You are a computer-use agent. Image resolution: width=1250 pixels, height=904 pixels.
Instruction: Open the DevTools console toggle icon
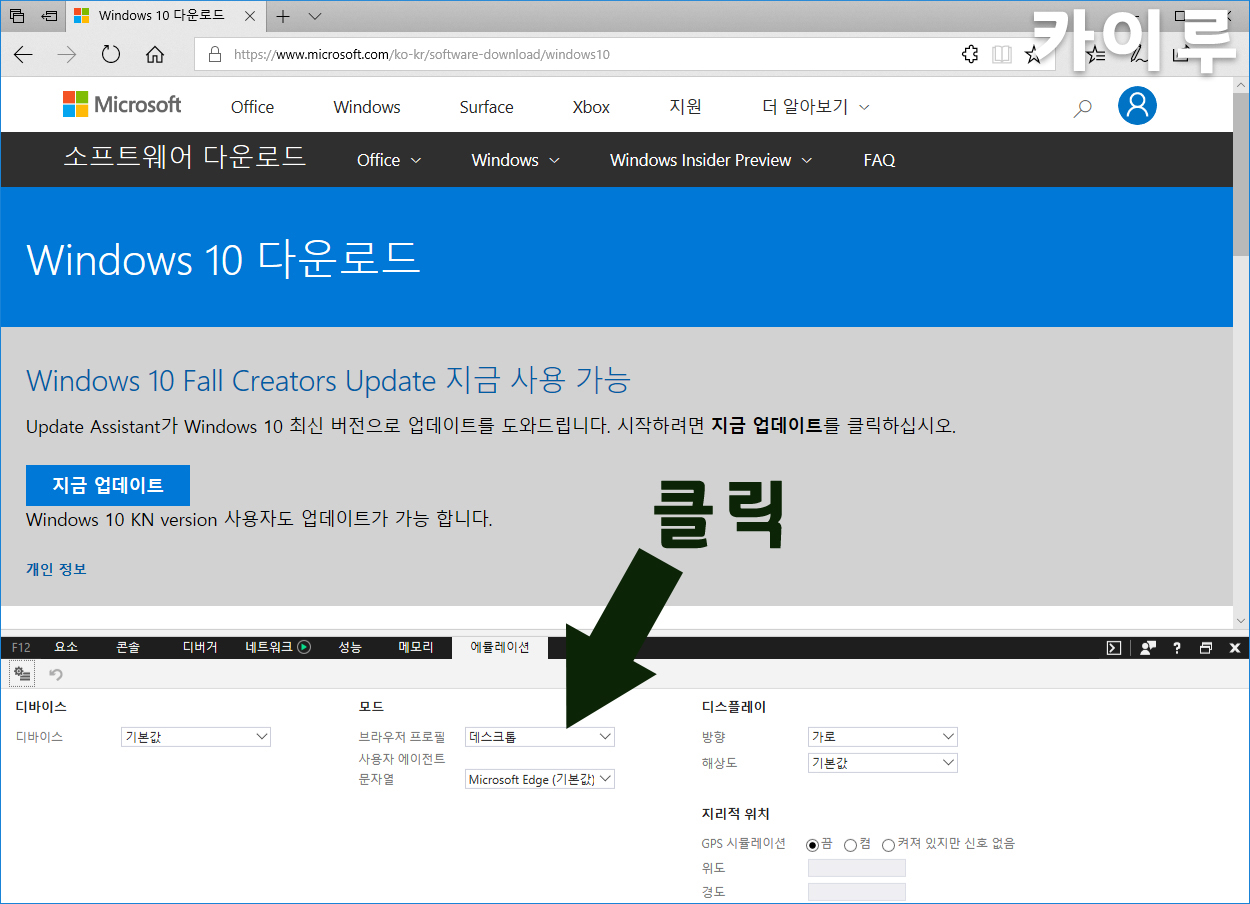point(1114,648)
